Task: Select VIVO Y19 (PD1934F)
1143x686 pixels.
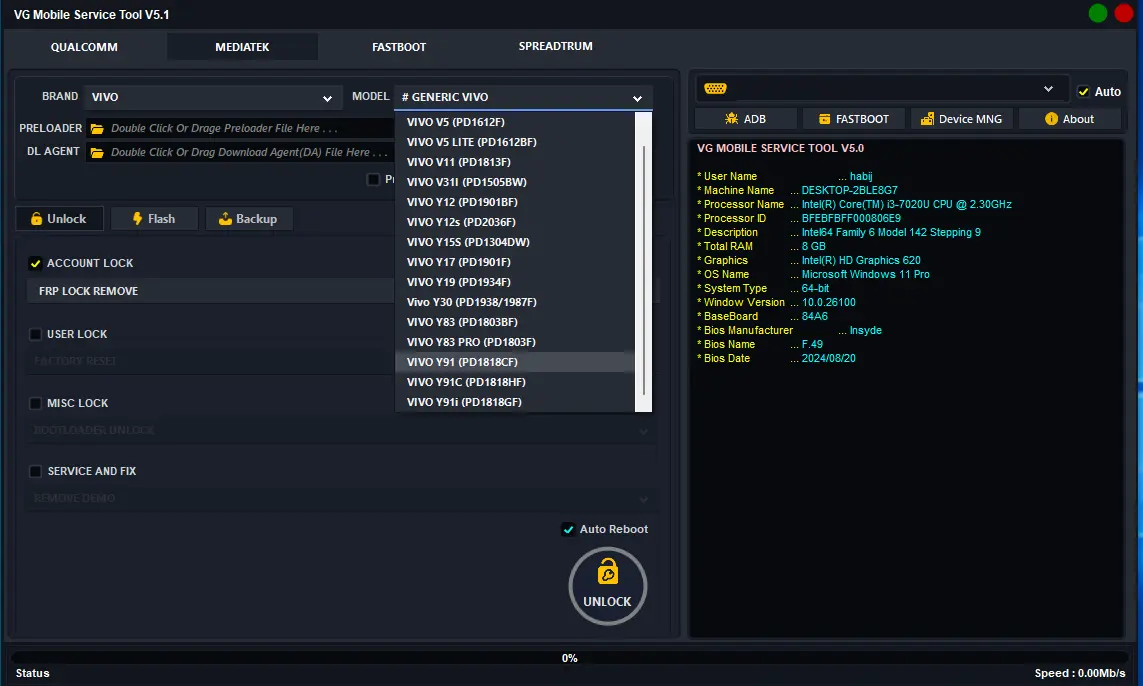Action: [x=515, y=281]
